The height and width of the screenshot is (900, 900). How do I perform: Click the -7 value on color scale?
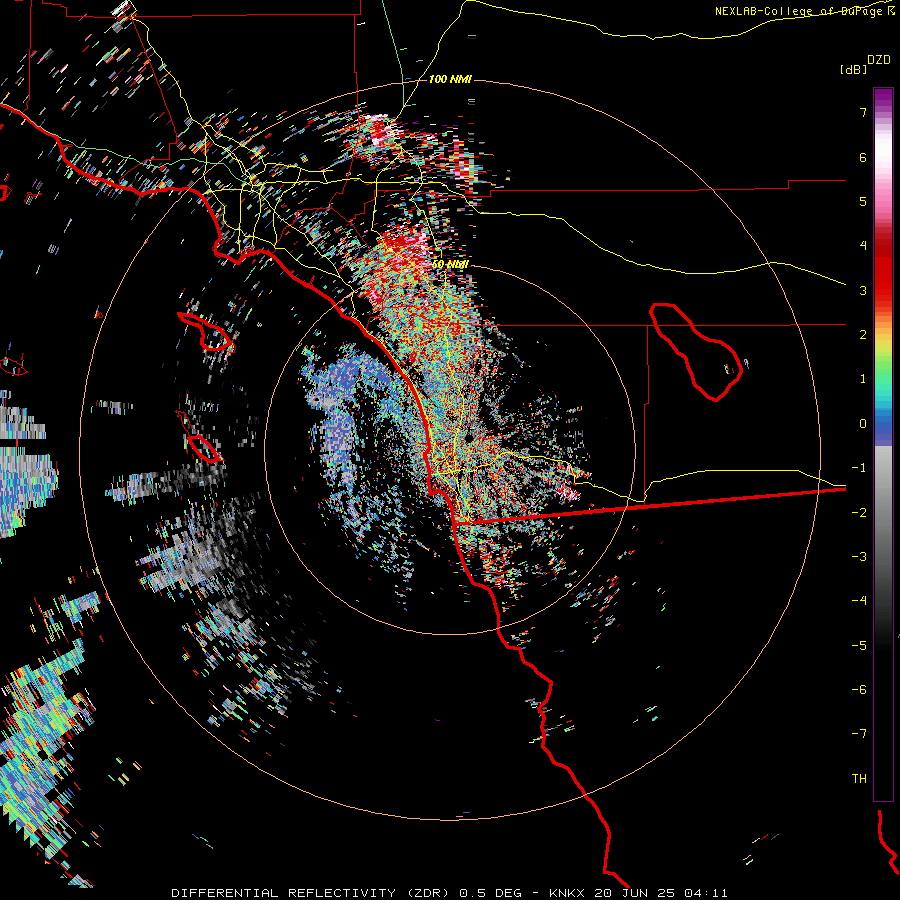[x=859, y=734]
